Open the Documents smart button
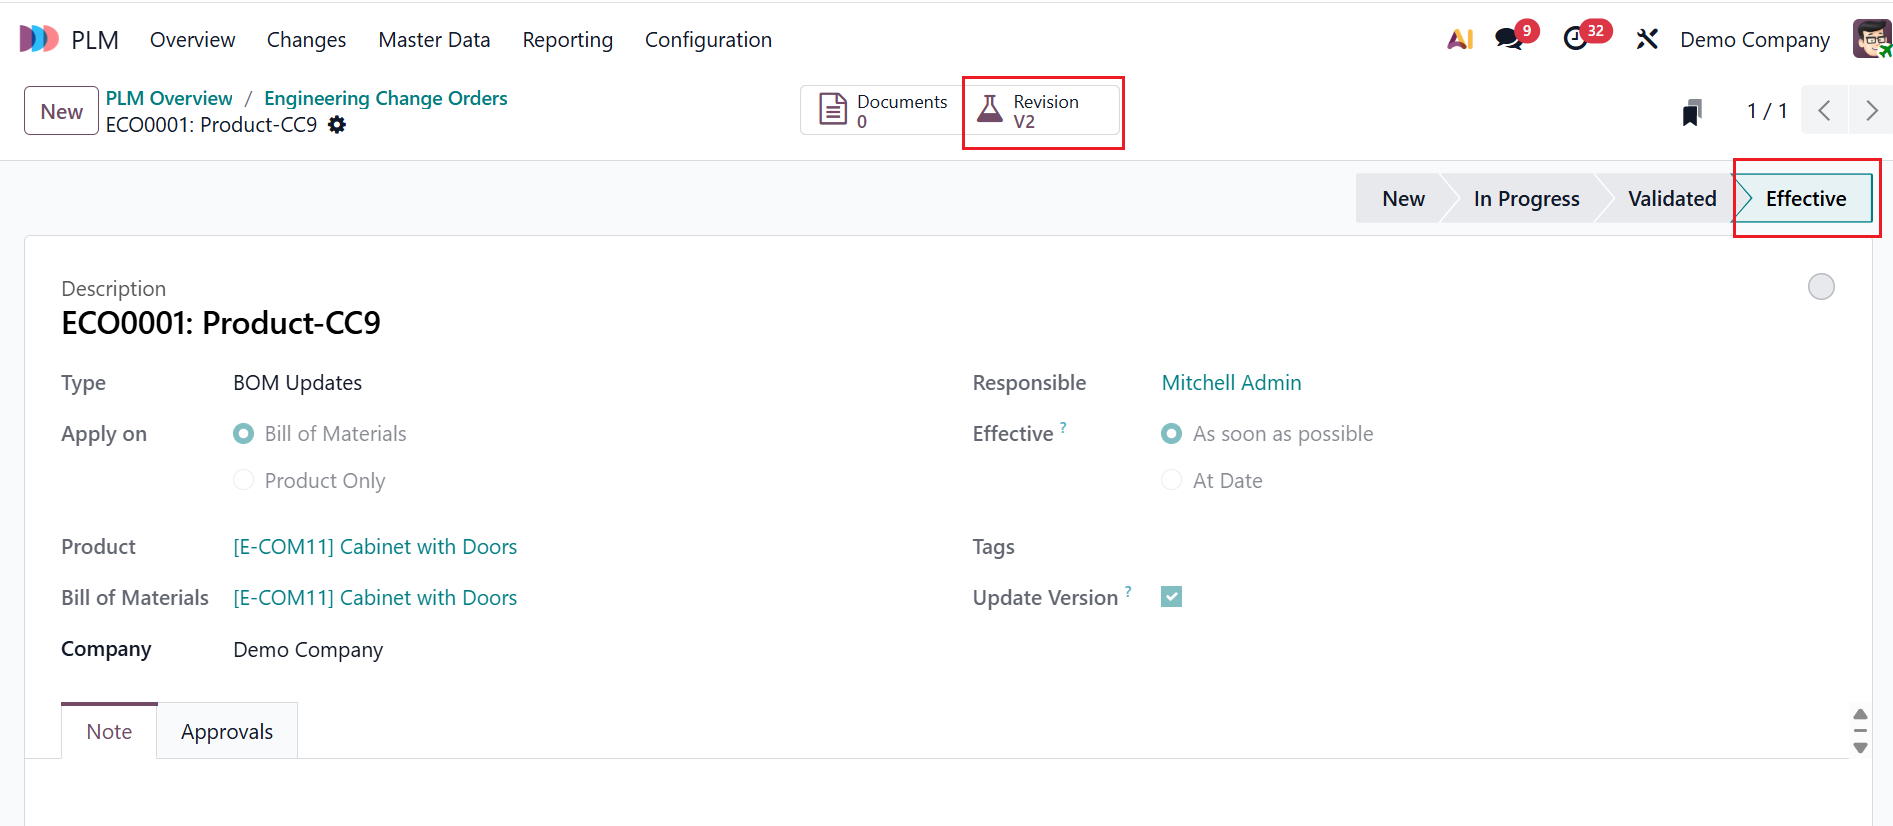The image size is (1893, 826). 882,111
